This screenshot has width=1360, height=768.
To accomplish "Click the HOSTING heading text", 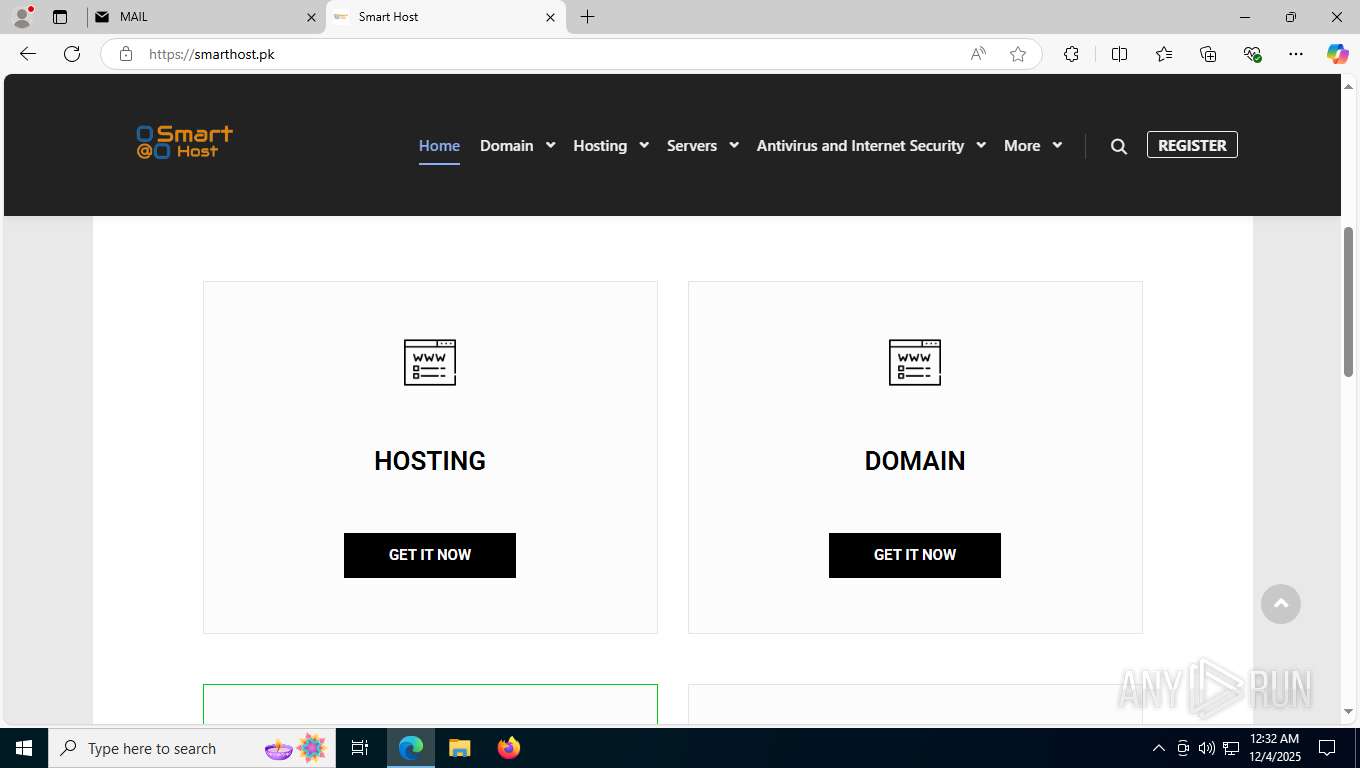I will 430,461.
